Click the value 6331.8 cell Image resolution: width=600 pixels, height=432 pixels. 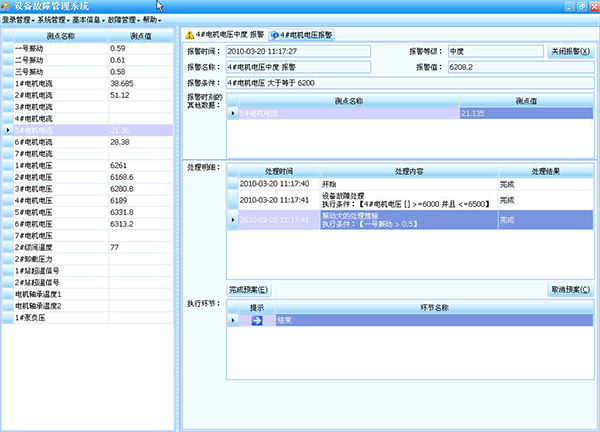click(141, 212)
